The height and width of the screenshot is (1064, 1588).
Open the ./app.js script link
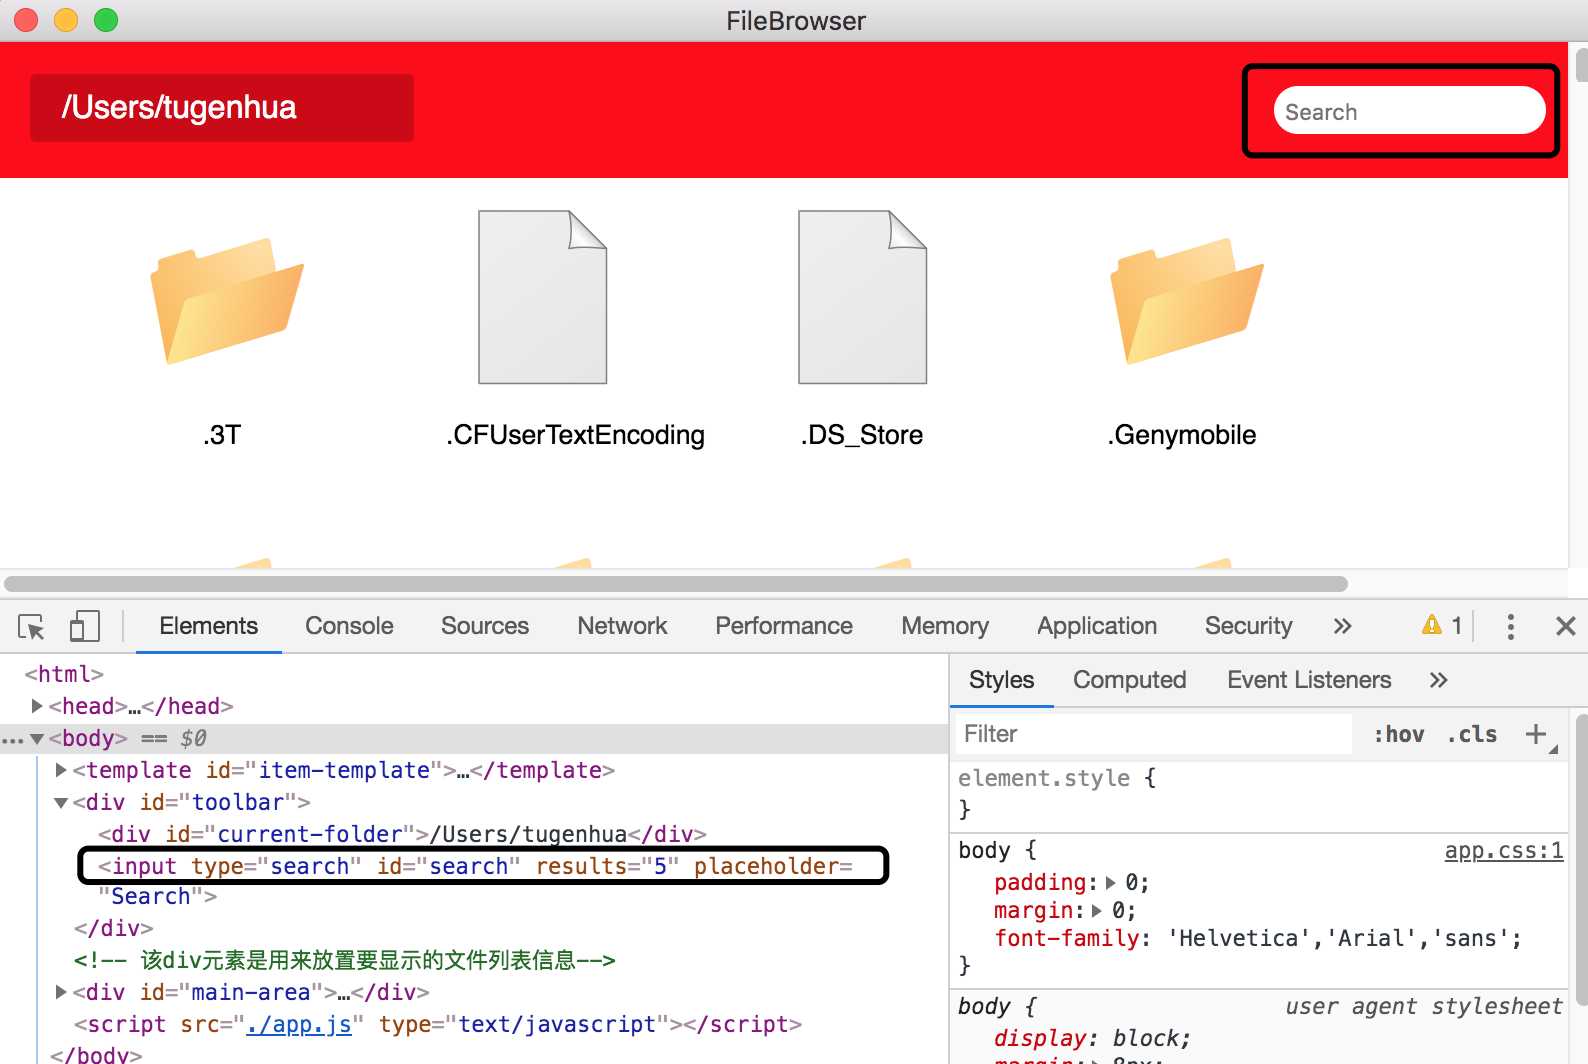298,1024
